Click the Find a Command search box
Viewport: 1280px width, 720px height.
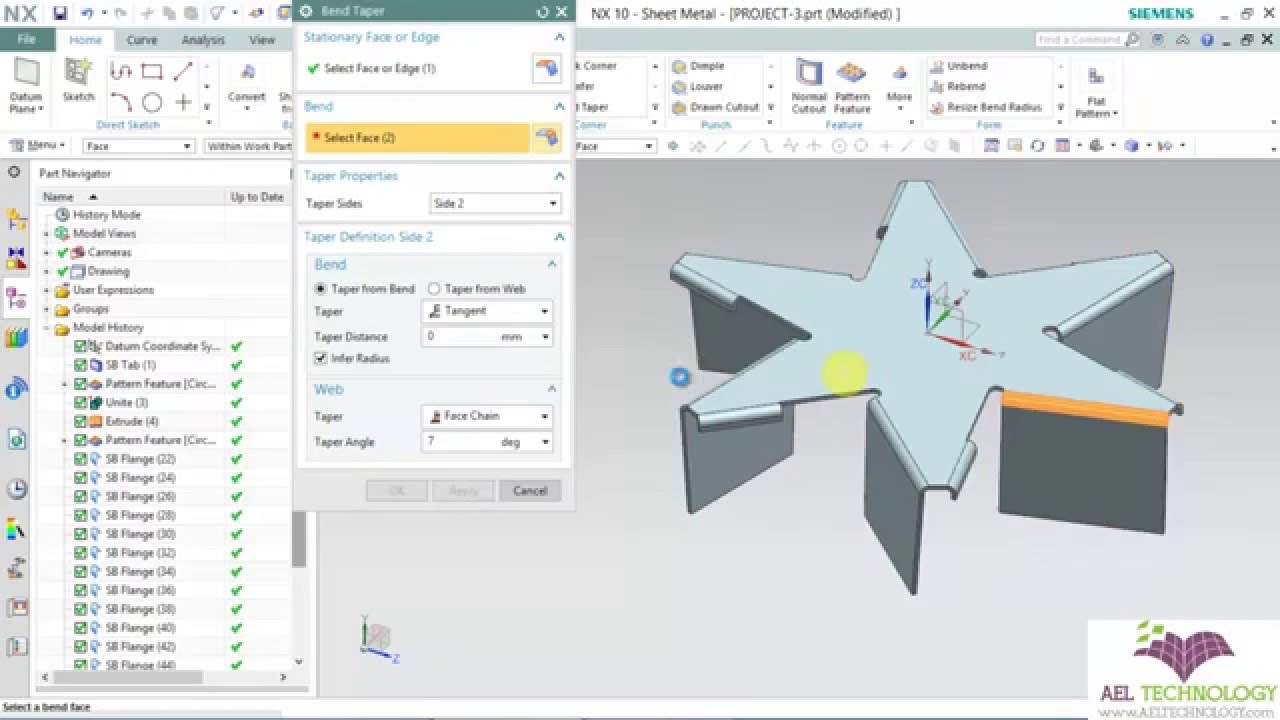click(x=1087, y=40)
